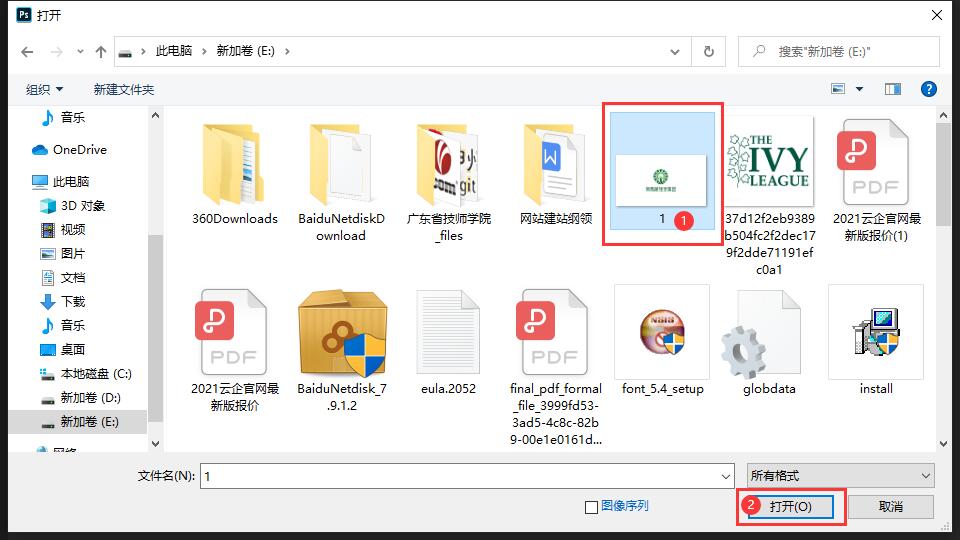Refresh the current folder view
960x540 pixels.
709,51
